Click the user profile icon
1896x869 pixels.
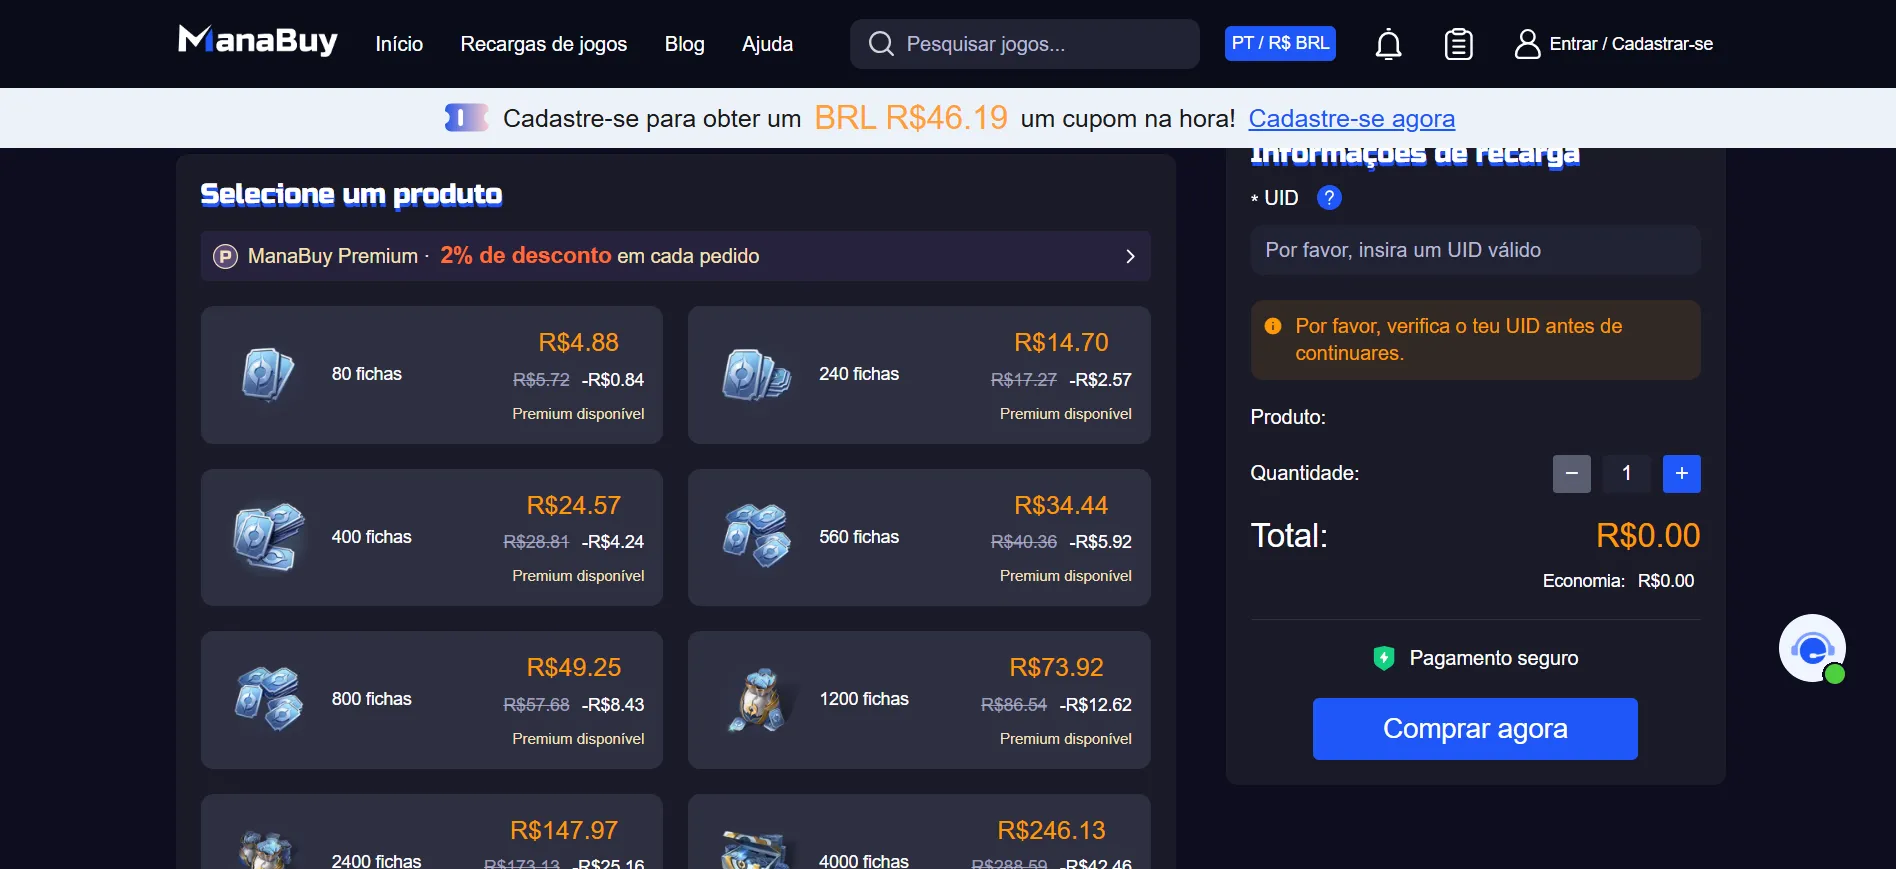click(x=1527, y=44)
